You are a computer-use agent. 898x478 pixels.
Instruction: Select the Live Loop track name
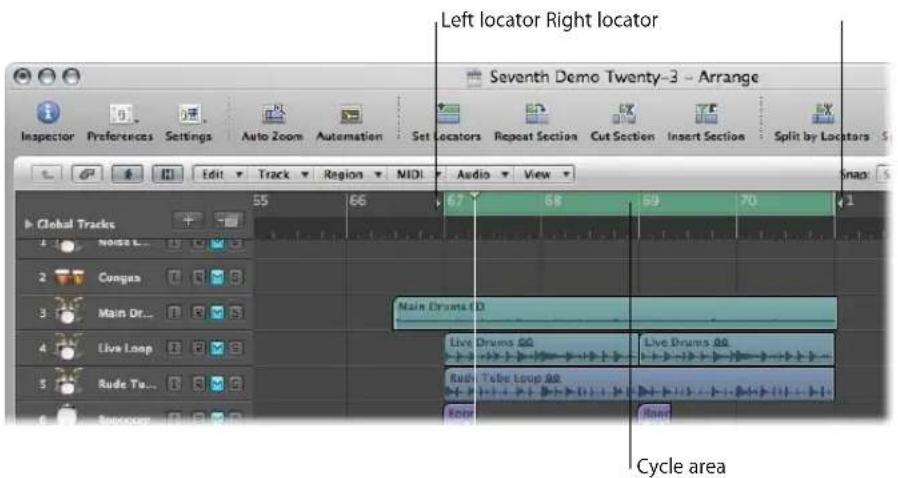point(125,348)
